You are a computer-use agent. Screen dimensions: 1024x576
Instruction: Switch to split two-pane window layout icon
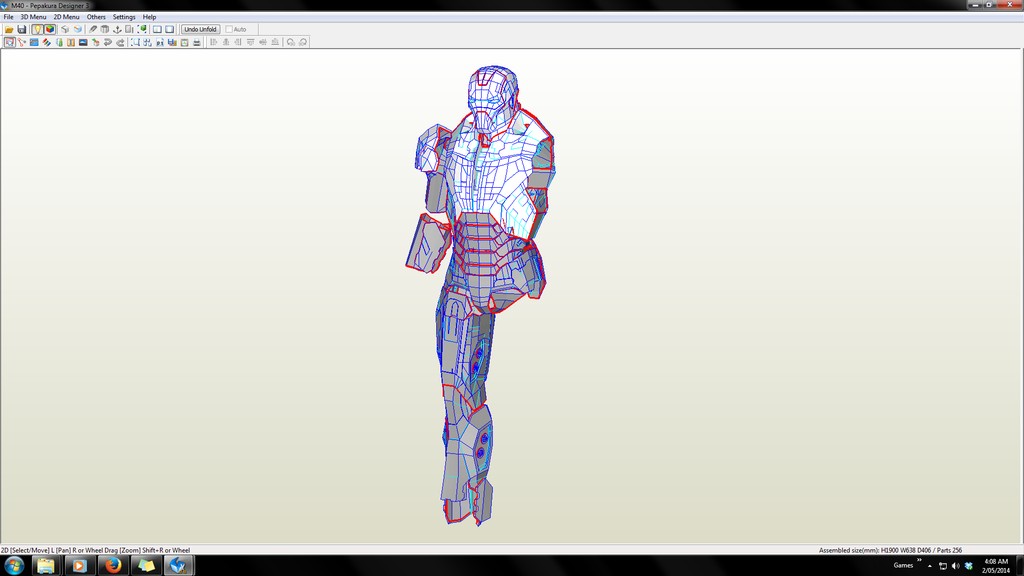tap(157, 29)
